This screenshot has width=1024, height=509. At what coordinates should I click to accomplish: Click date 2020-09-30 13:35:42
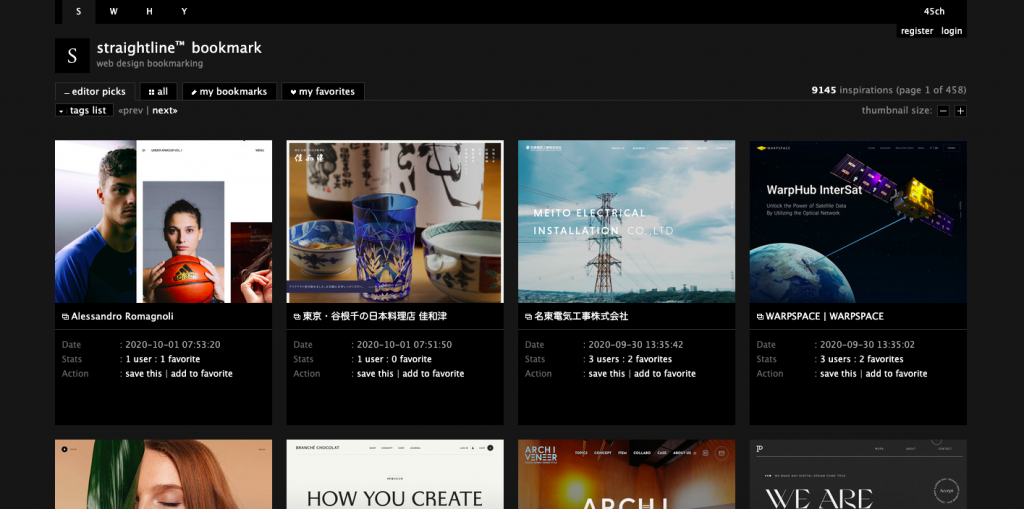(x=636, y=345)
